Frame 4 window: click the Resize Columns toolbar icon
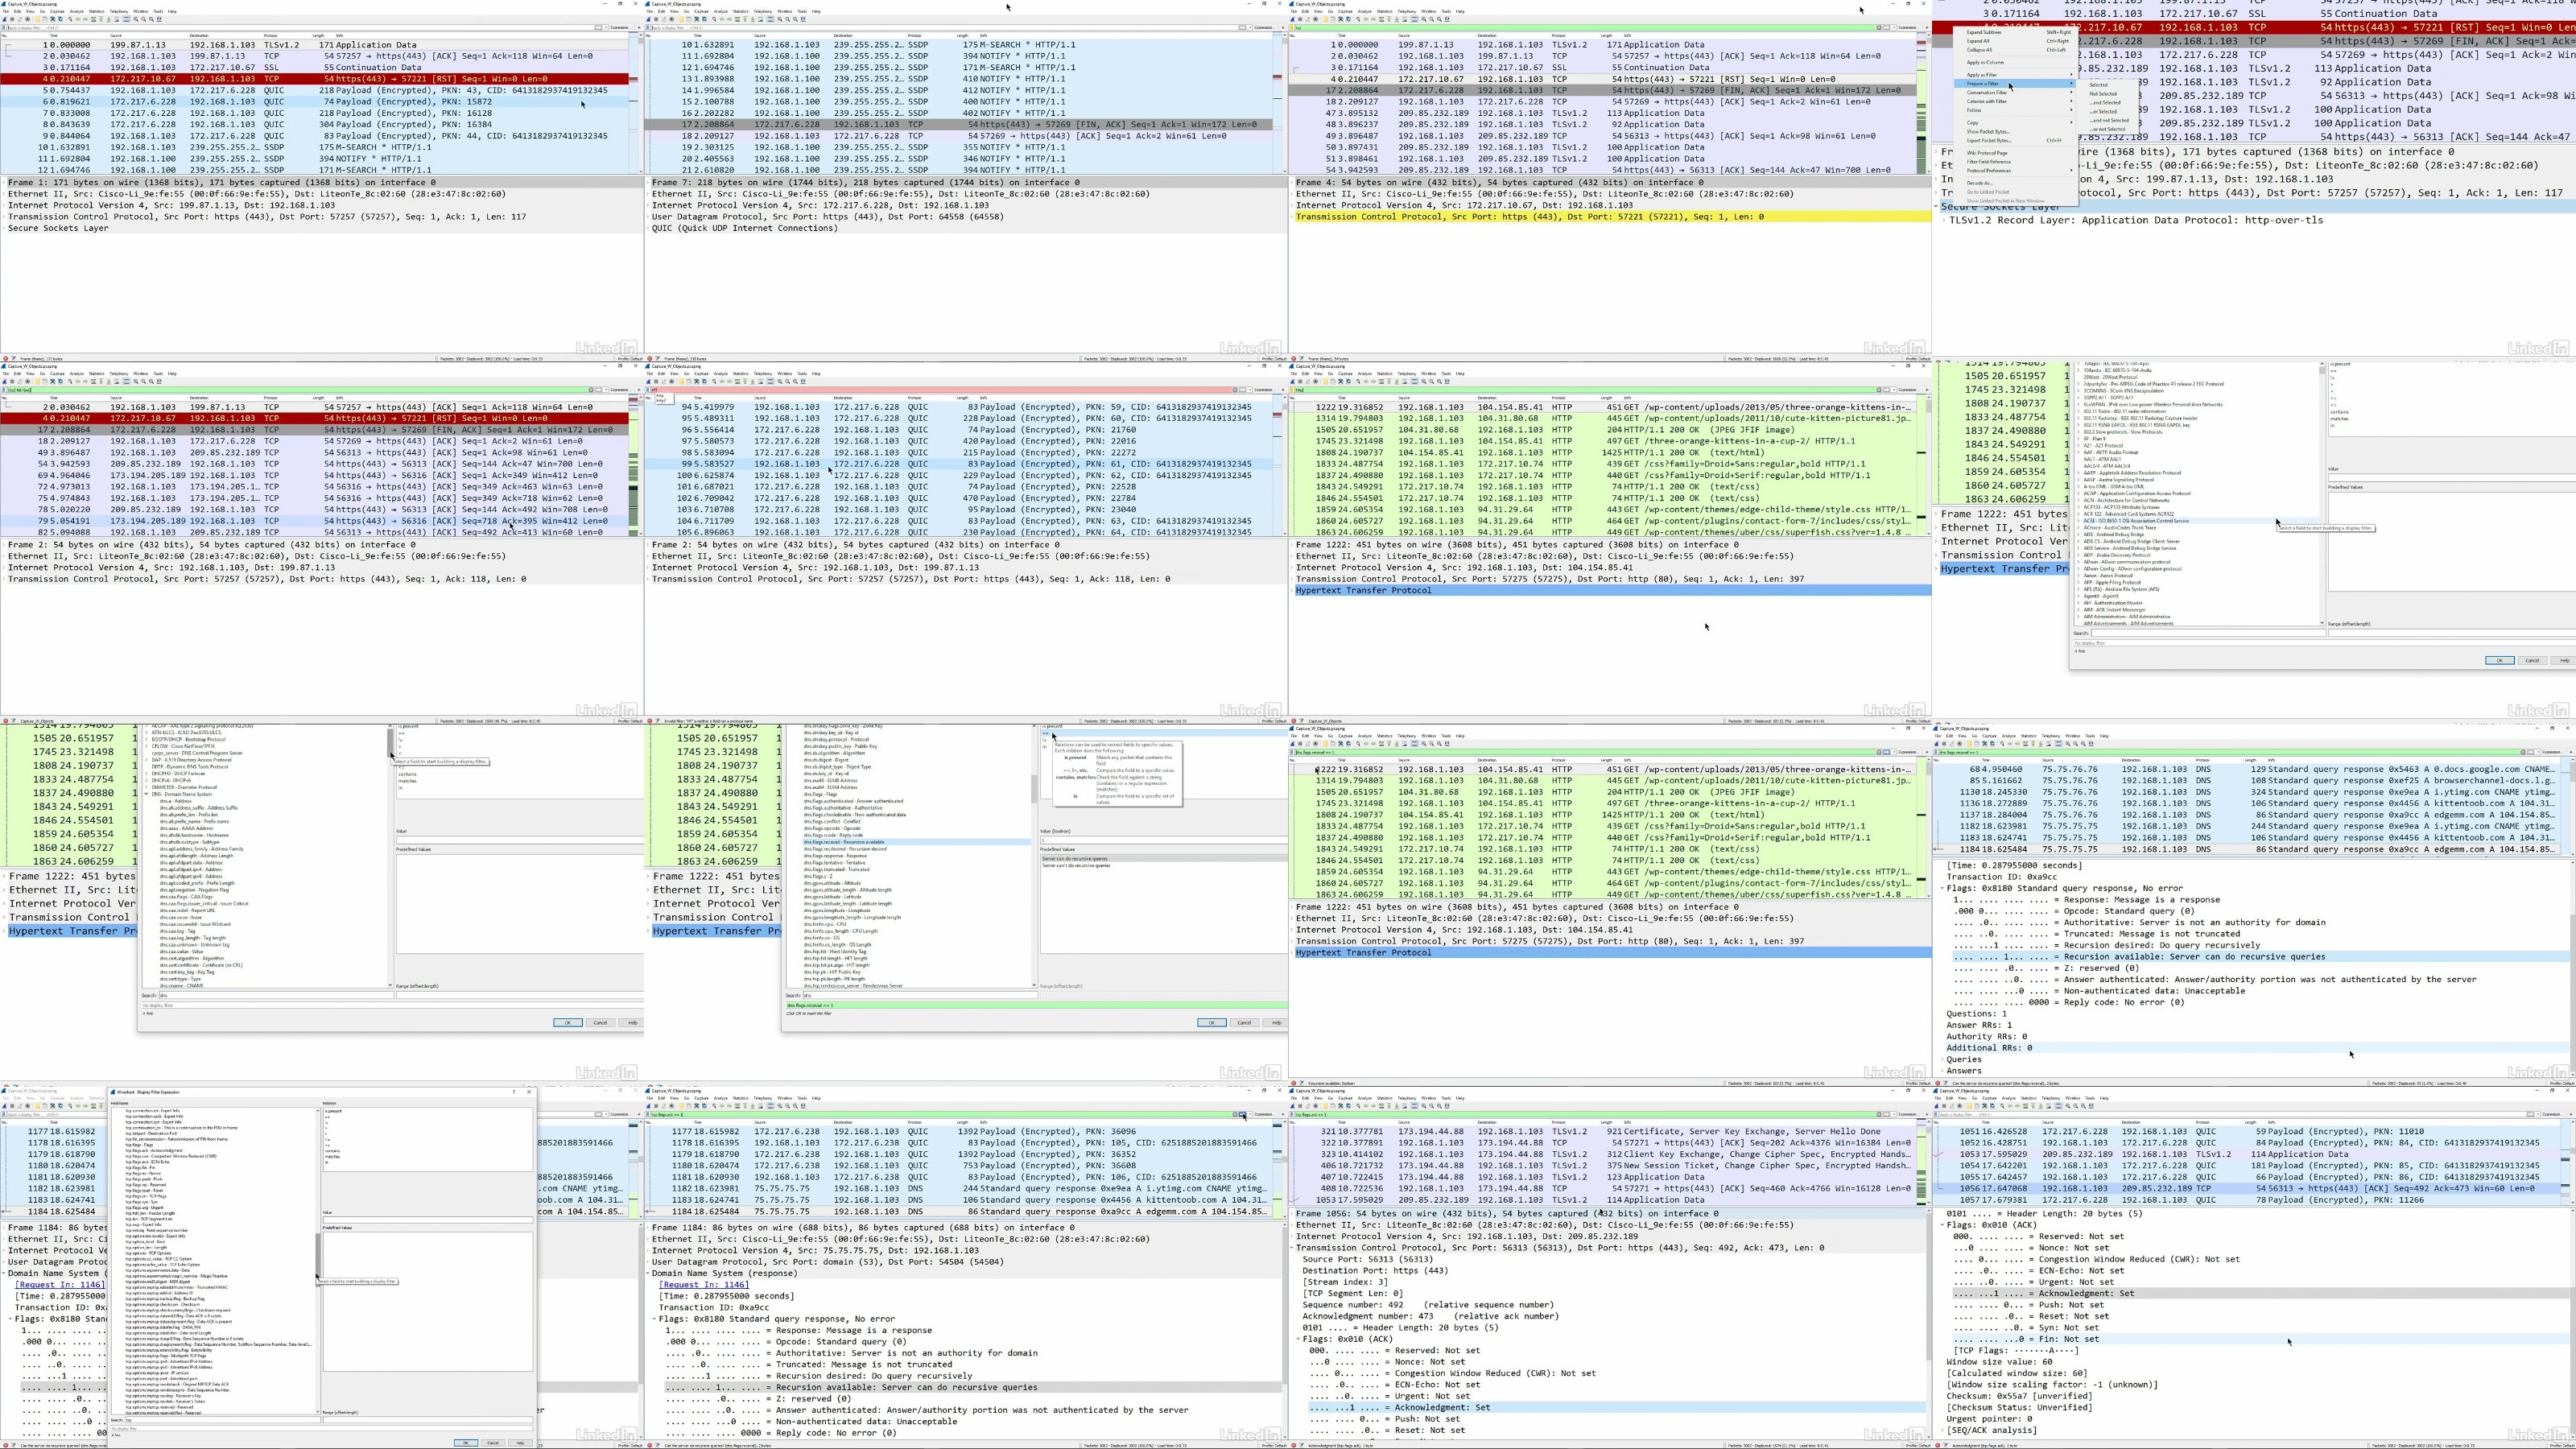 click(1447, 19)
